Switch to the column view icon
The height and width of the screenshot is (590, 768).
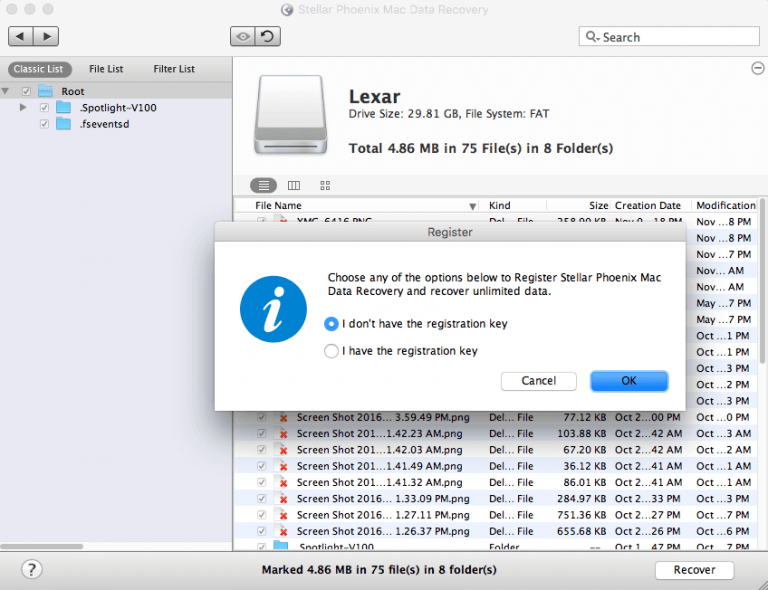click(x=294, y=185)
